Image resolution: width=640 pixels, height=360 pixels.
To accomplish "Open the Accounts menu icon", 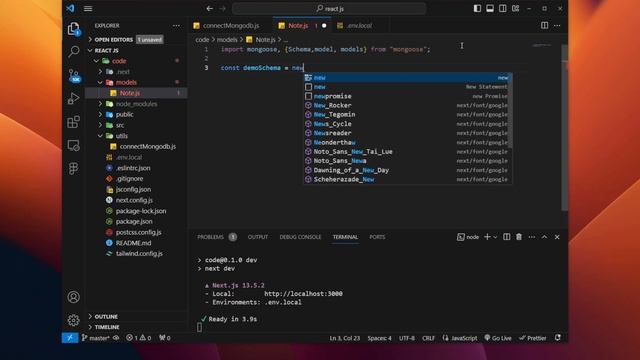I will (73, 297).
